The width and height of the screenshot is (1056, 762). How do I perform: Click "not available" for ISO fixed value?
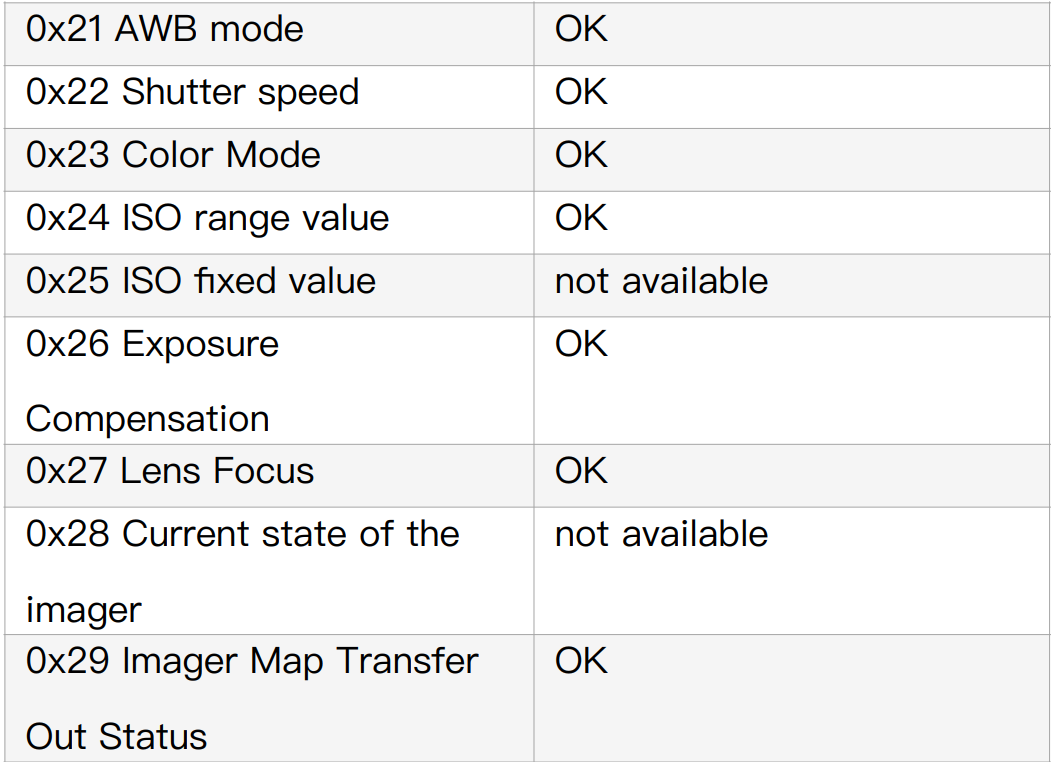tap(661, 281)
